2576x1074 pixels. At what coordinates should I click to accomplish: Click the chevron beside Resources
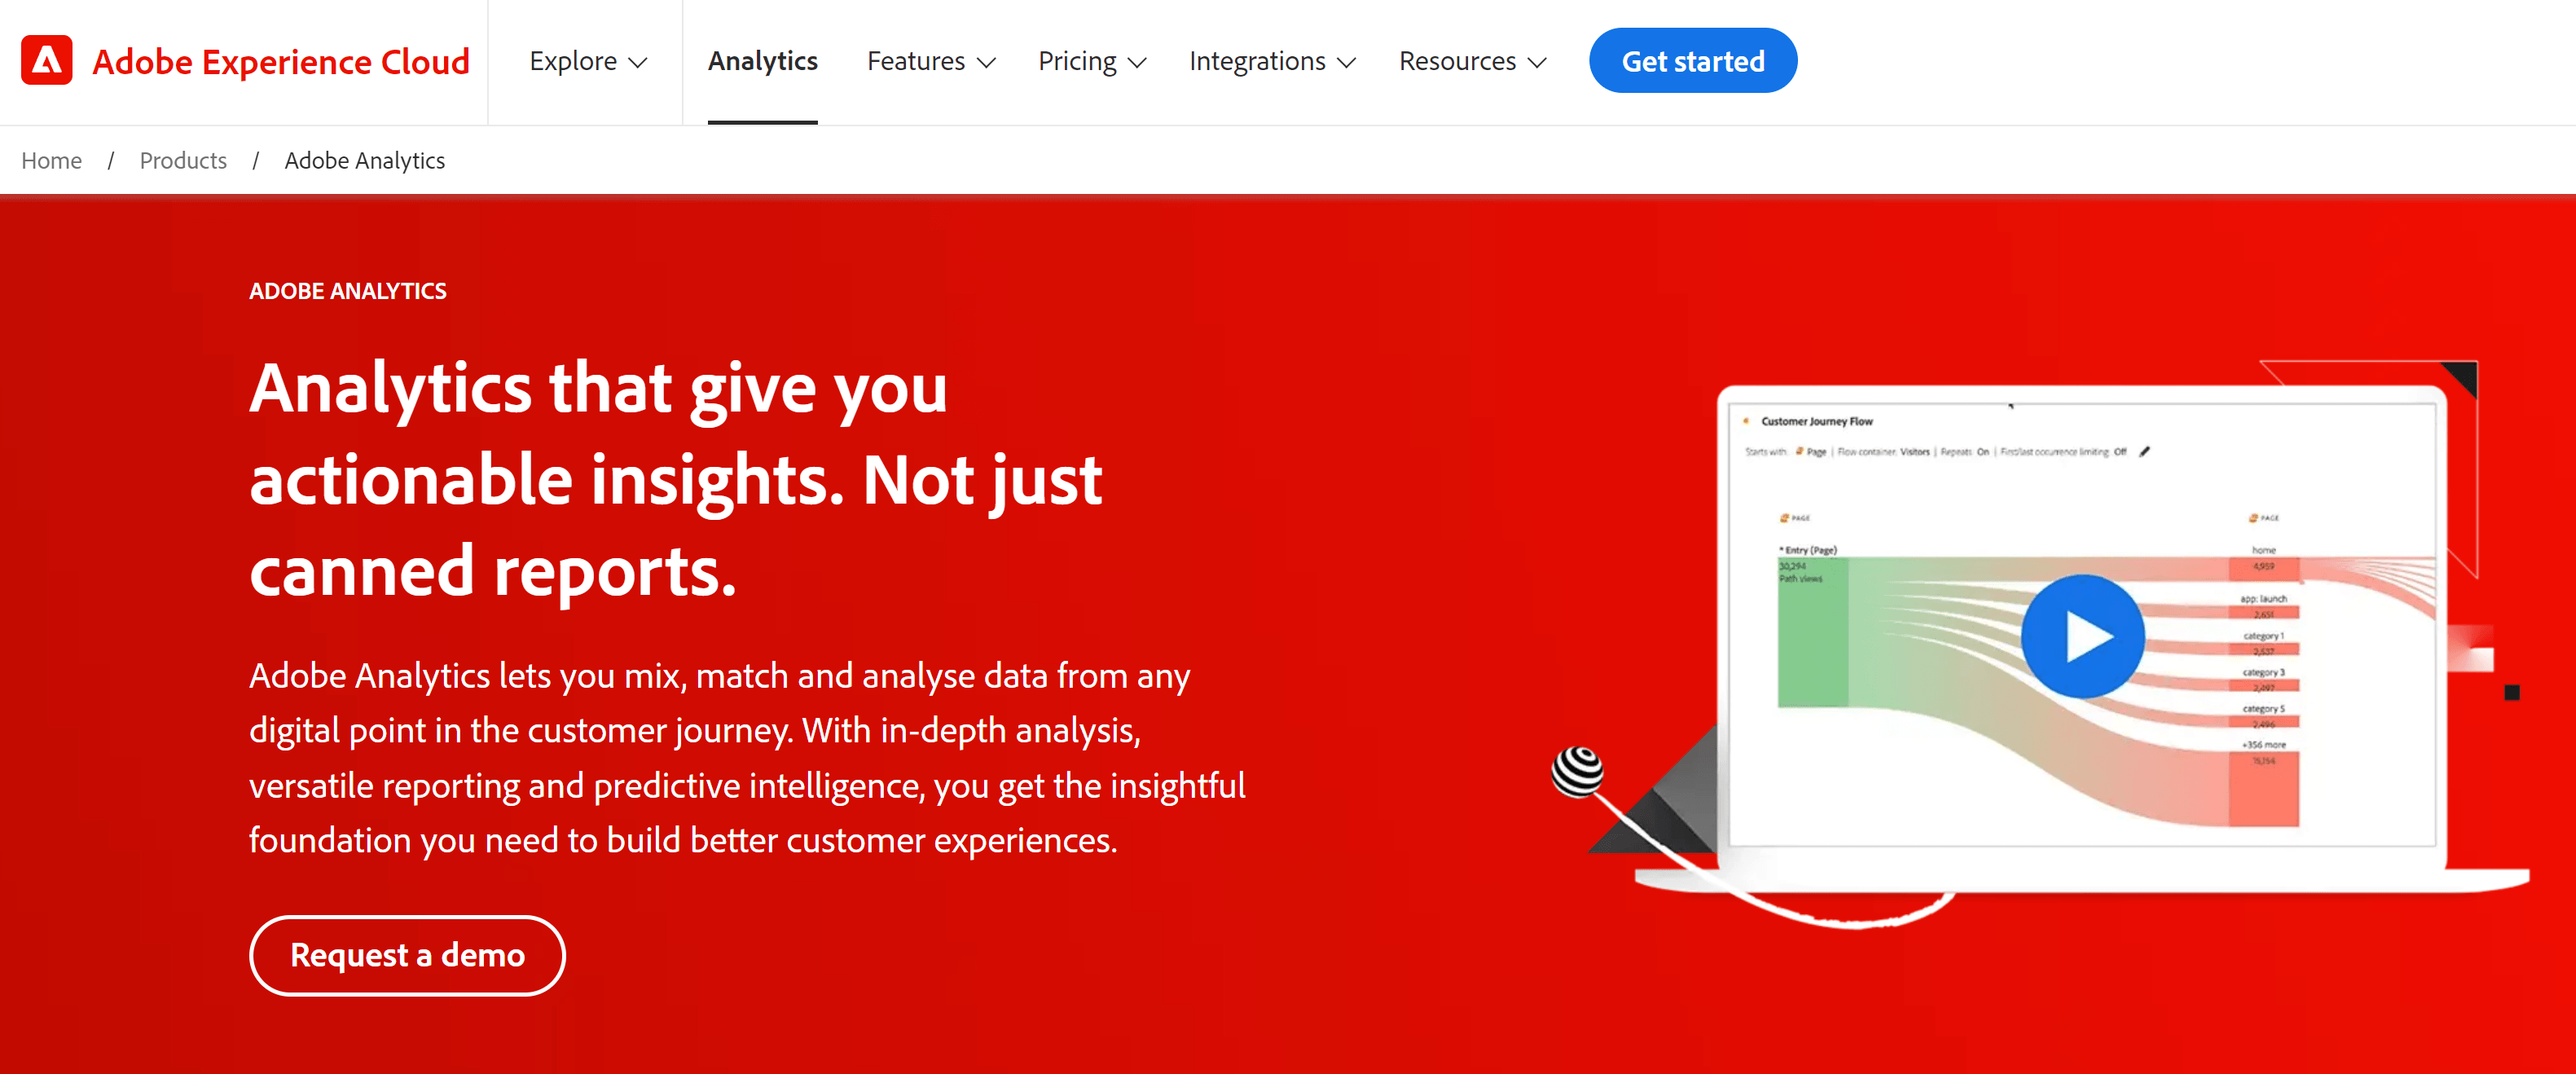tap(1537, 63)
